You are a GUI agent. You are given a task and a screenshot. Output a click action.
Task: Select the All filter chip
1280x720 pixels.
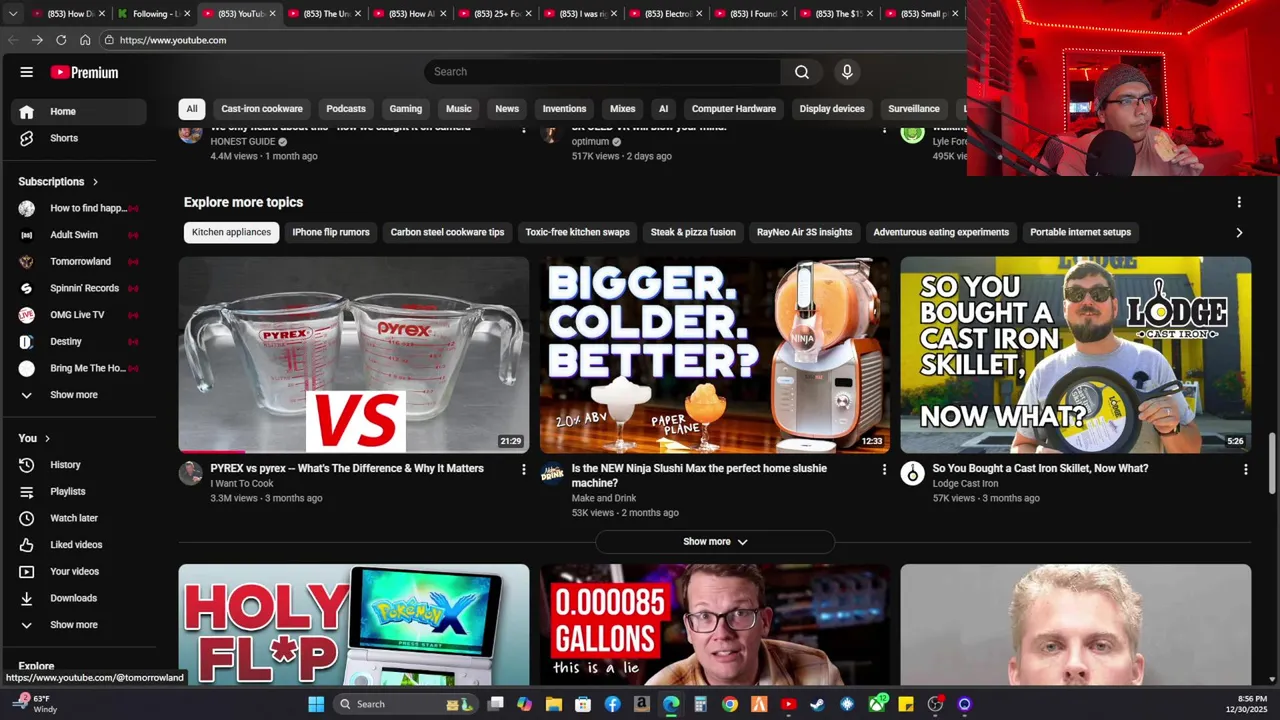(191, 109)
